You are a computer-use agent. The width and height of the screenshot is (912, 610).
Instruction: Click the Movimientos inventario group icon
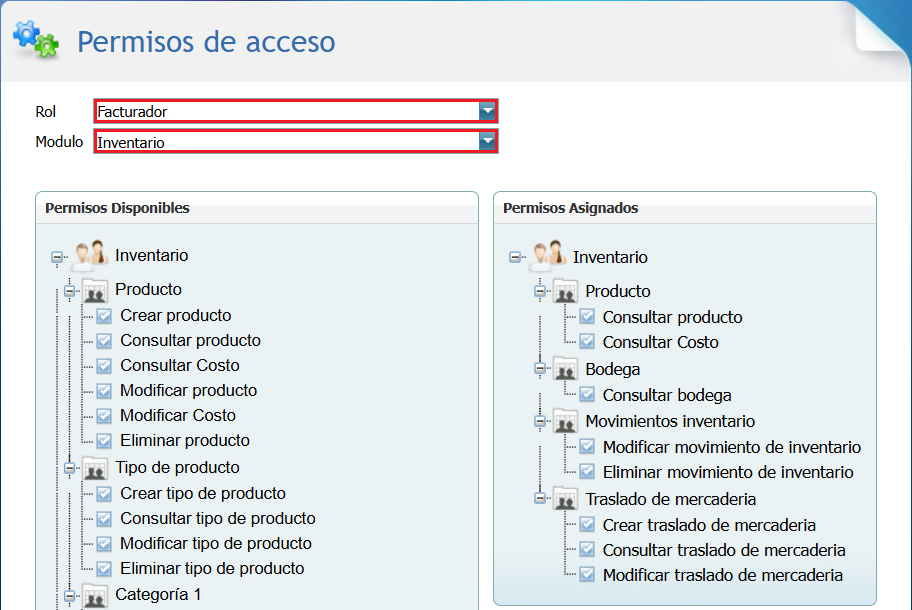point(565,420)
